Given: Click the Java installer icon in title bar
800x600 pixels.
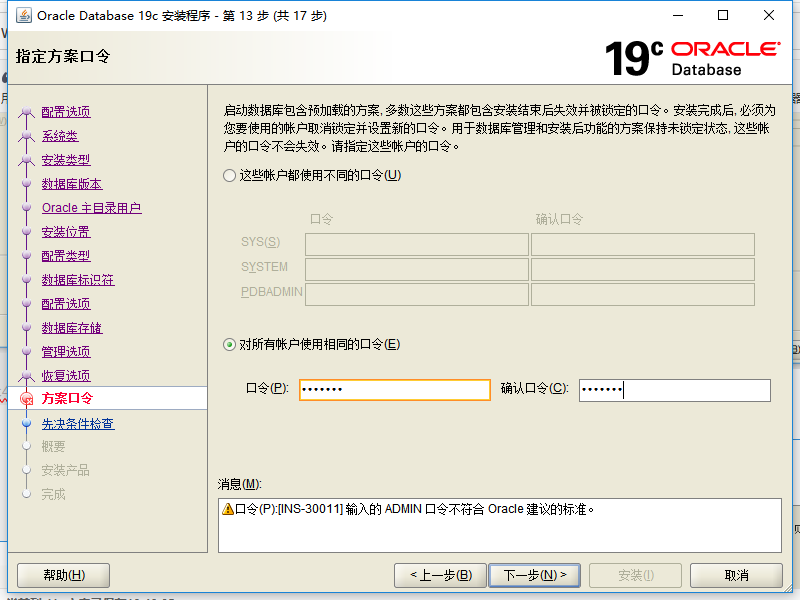Looking at the screenshot, I should tap(23, 15).
